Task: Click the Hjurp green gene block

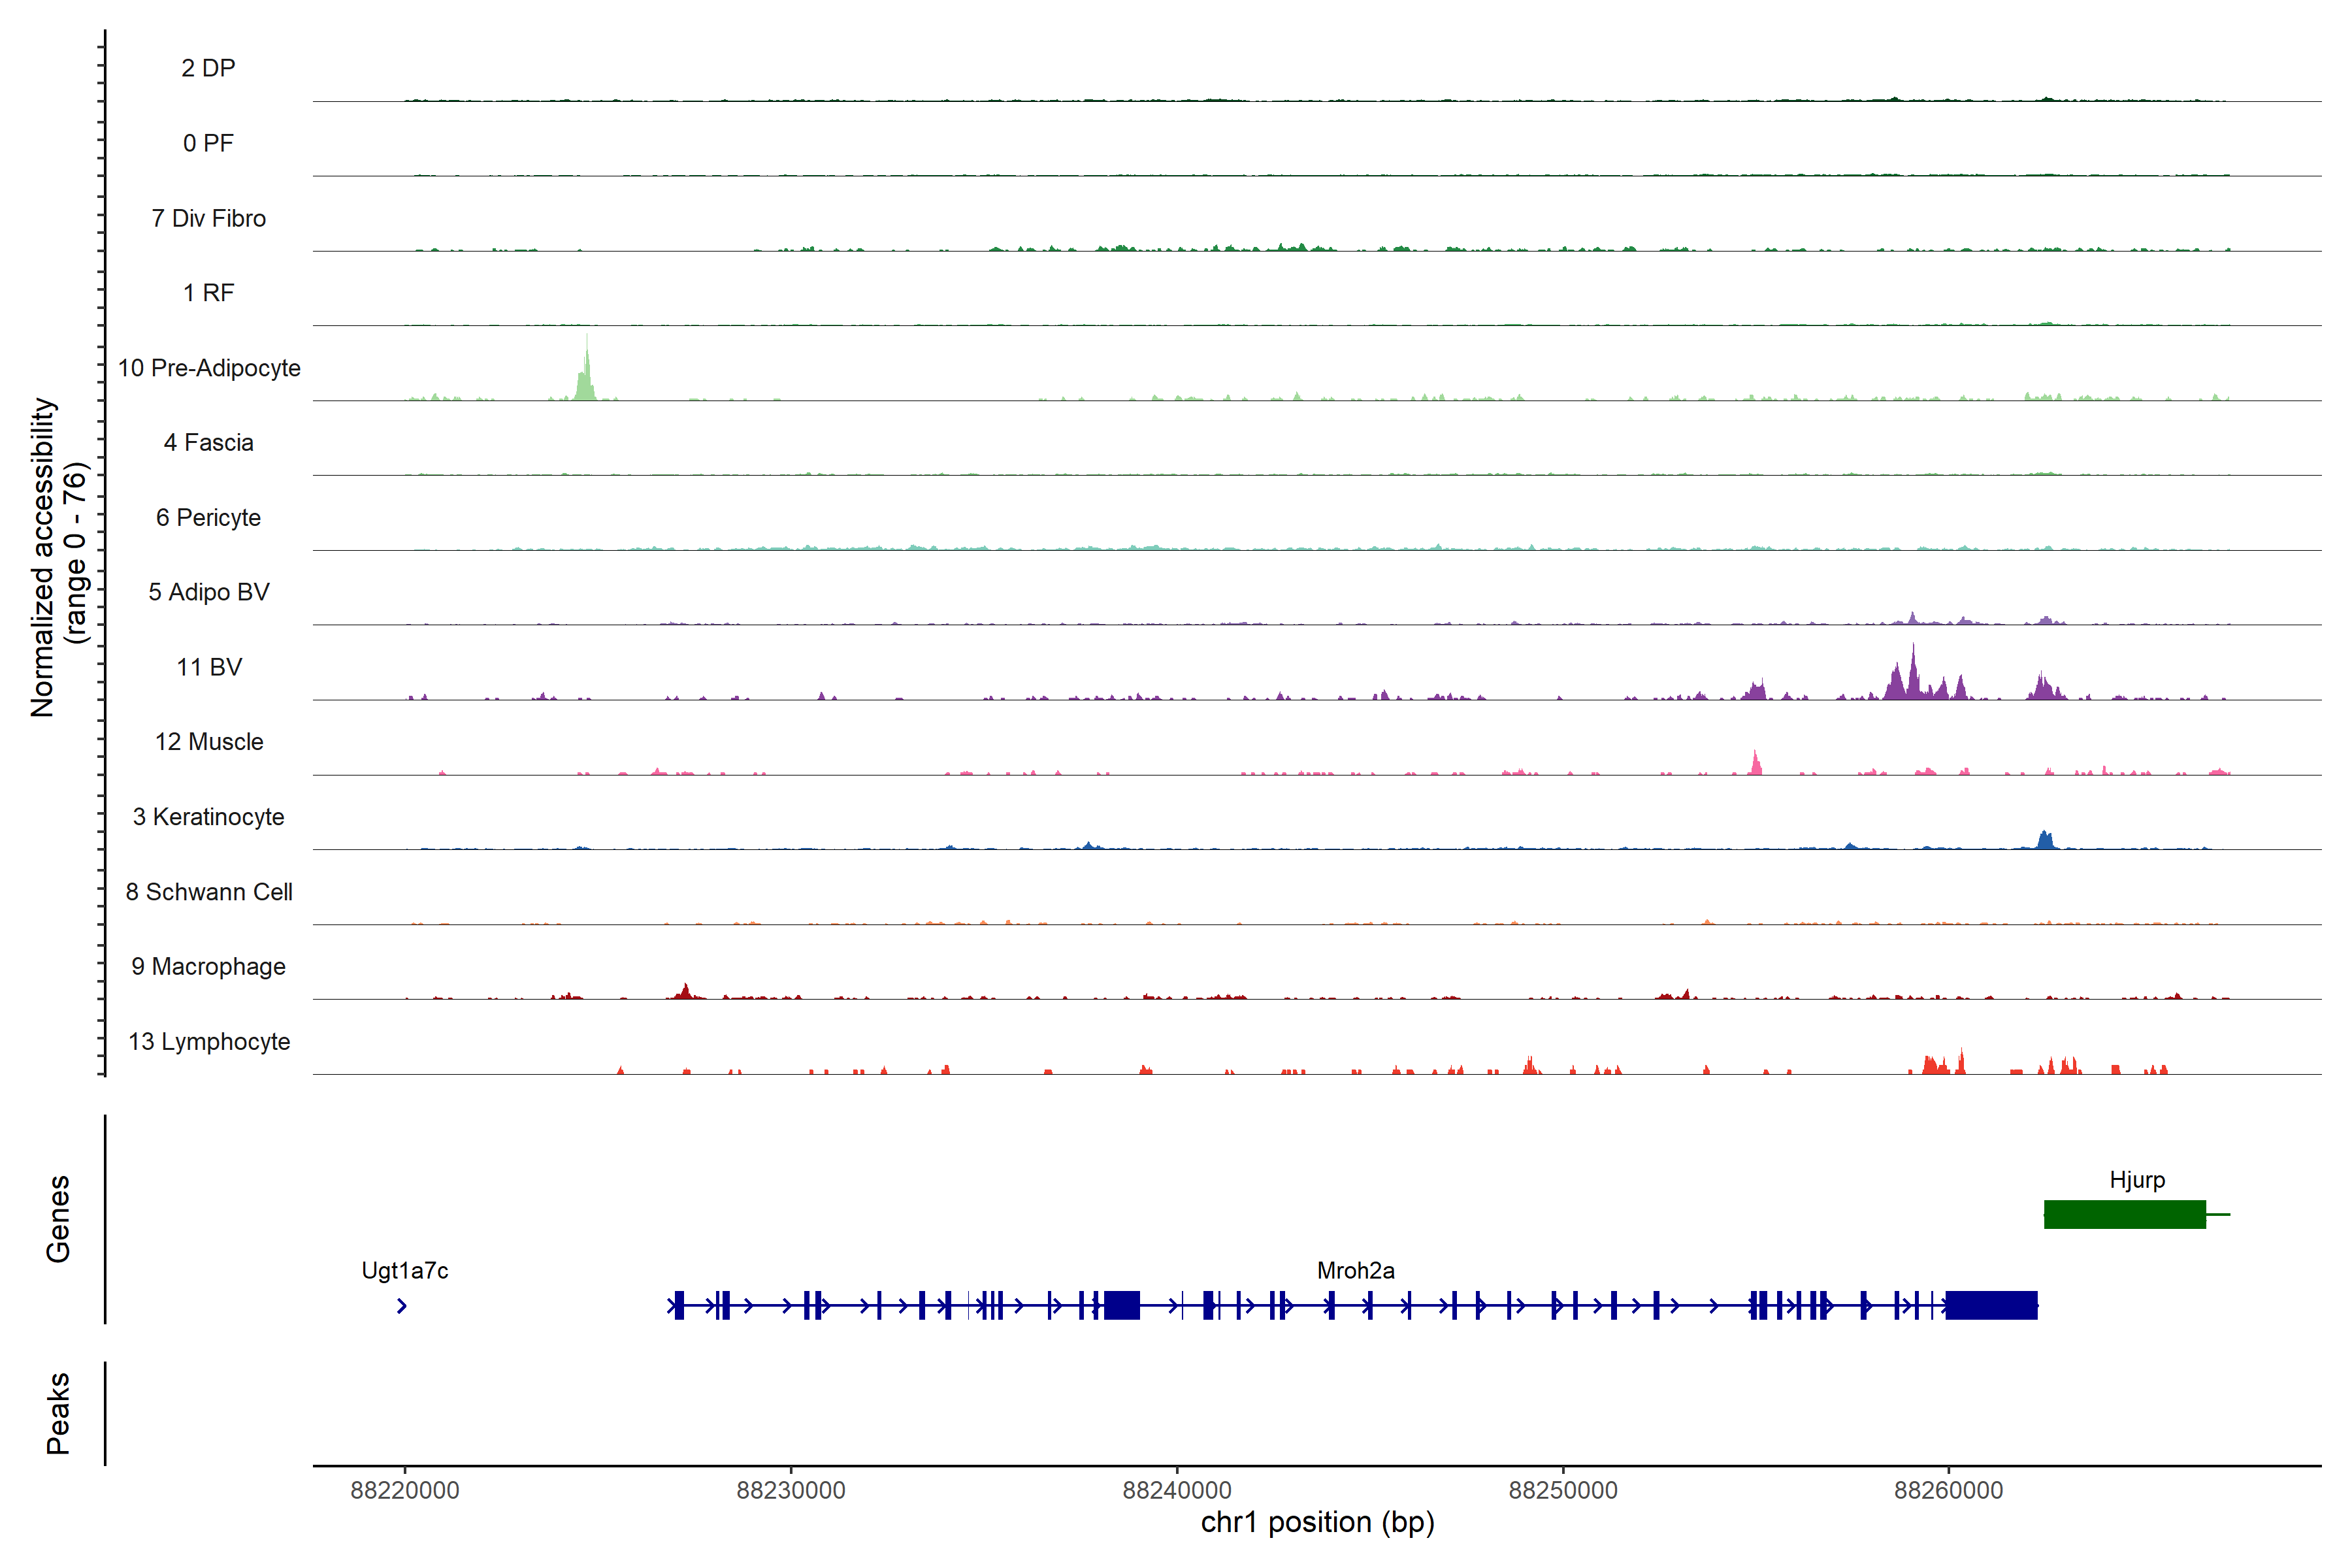Action: point(2124,1214)
